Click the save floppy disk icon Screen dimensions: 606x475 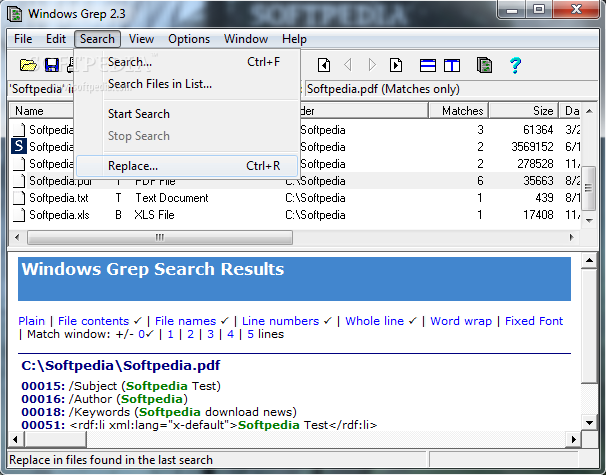pyautogui.click(x=52, y=65)
